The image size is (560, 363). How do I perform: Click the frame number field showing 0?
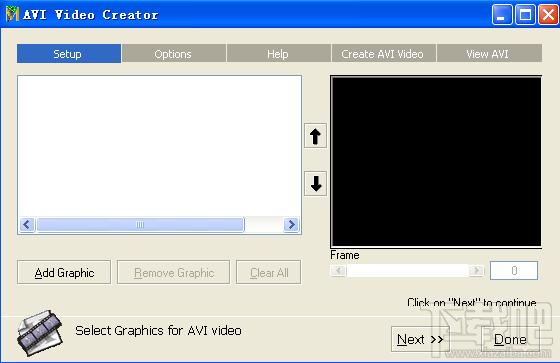pyautogui.click(x=514, y=270)
